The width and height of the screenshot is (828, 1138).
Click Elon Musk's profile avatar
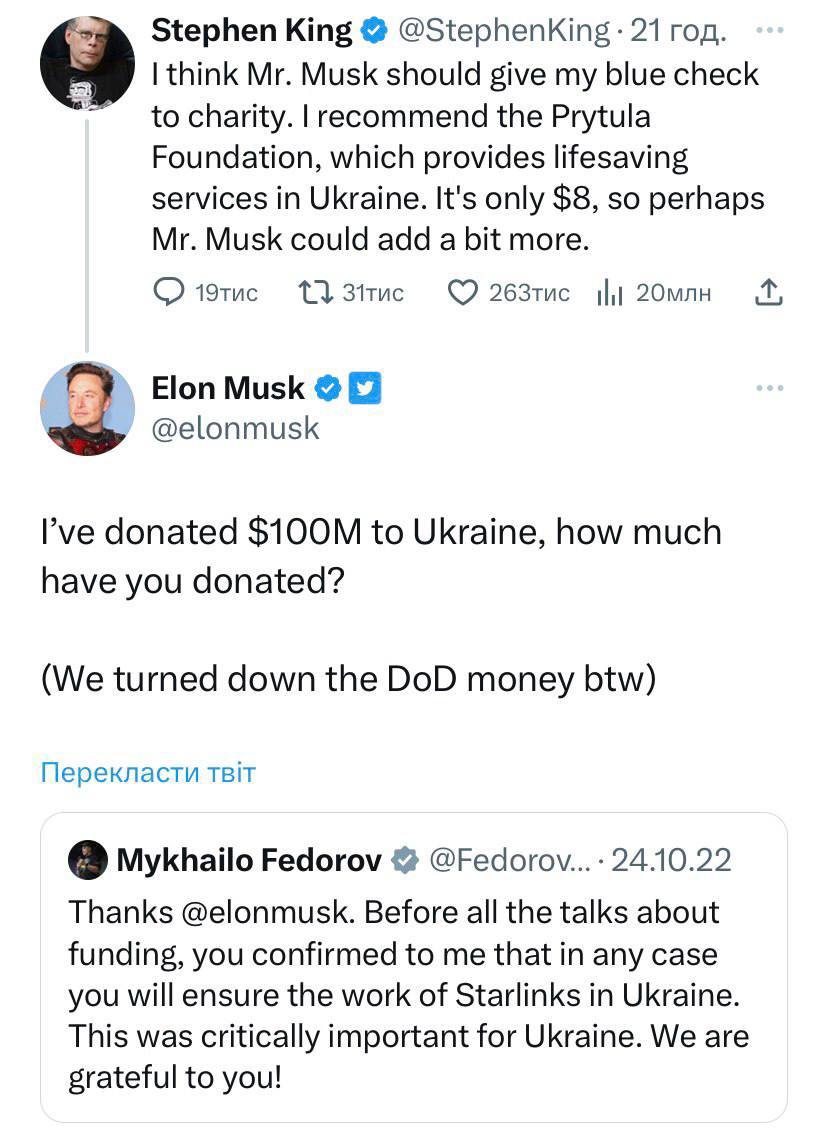point(87,408)
